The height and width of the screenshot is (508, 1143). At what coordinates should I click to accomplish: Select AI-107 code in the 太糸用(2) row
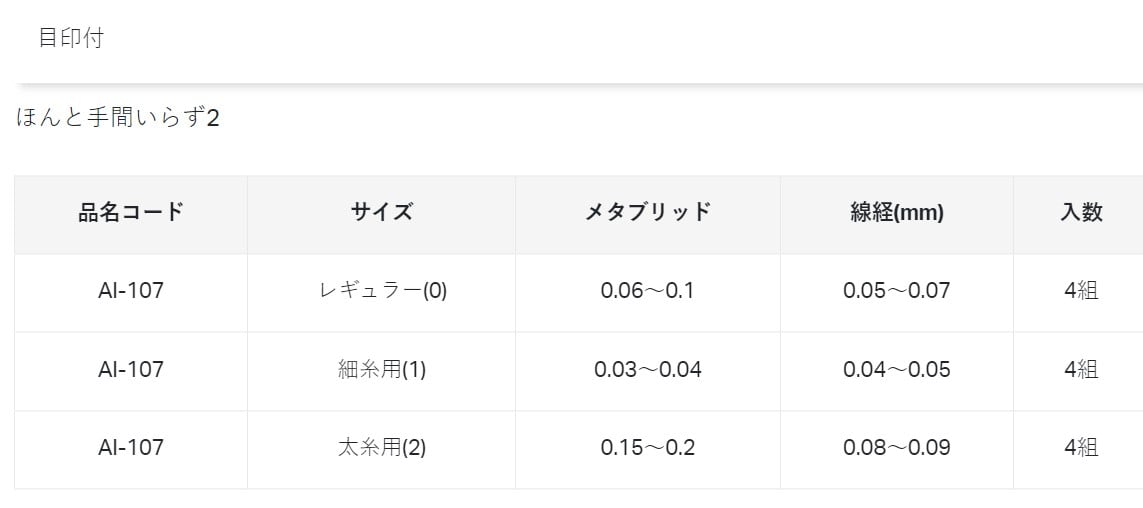tap(131, 447)
